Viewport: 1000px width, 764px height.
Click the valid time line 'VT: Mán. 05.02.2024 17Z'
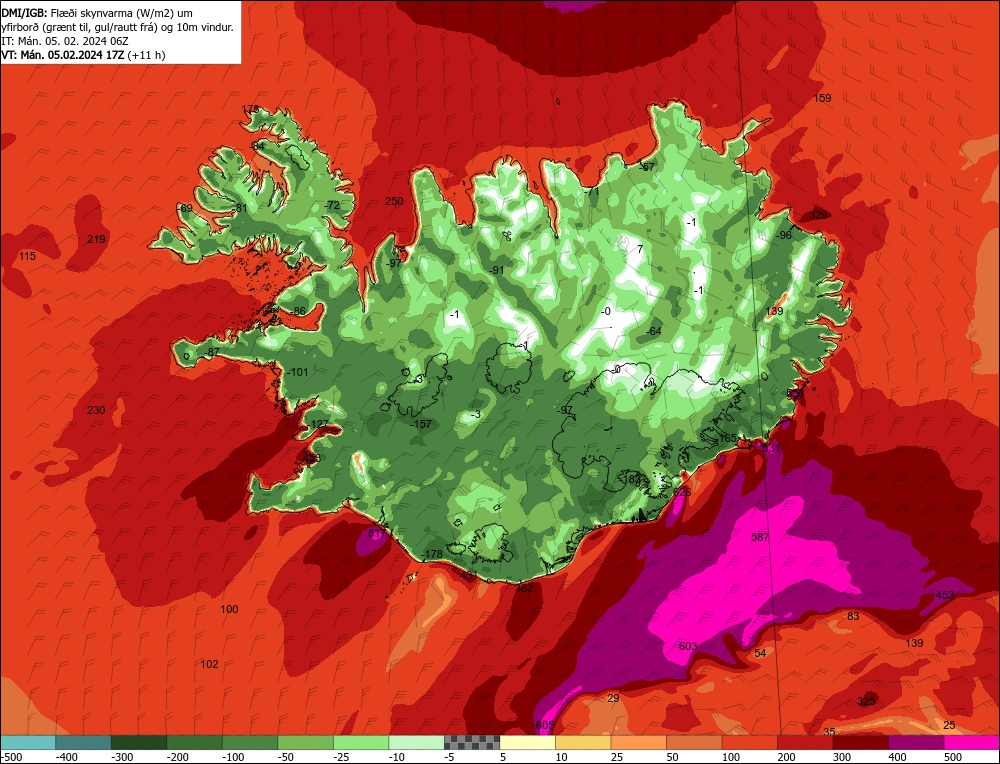pyautogui.click(x=63, y=55)
